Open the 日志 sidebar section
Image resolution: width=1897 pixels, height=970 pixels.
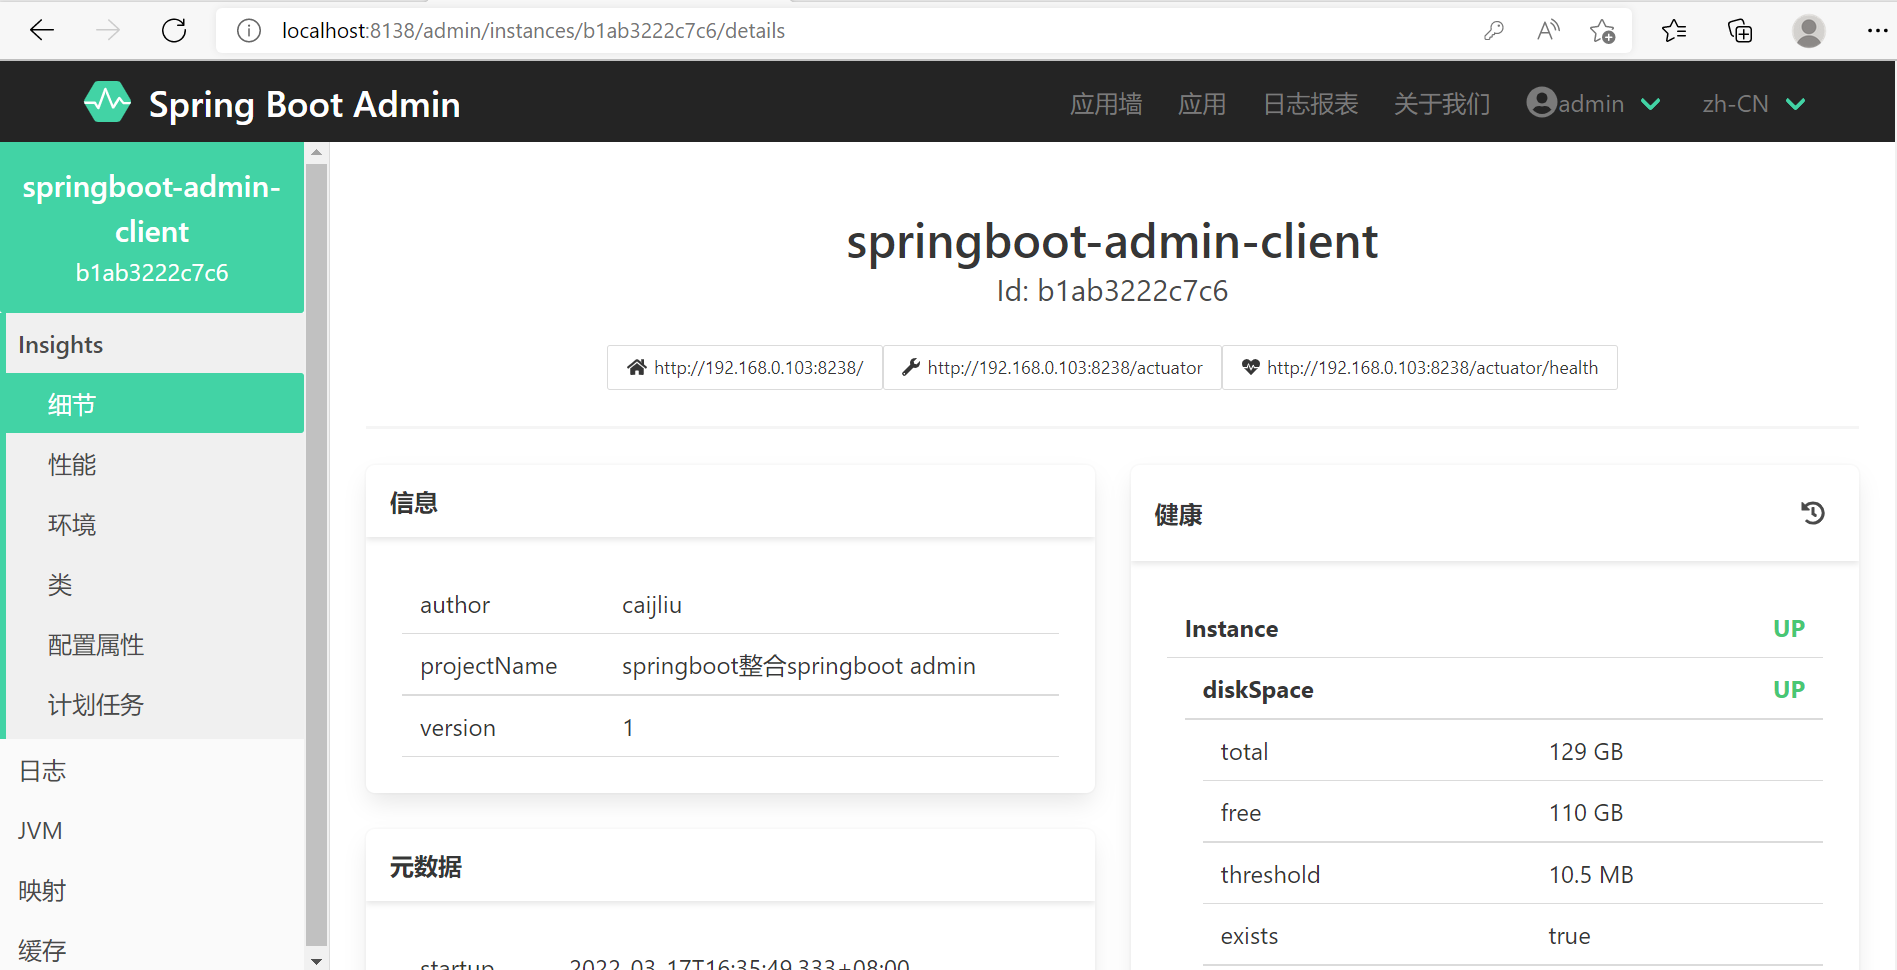coord(152,771)
